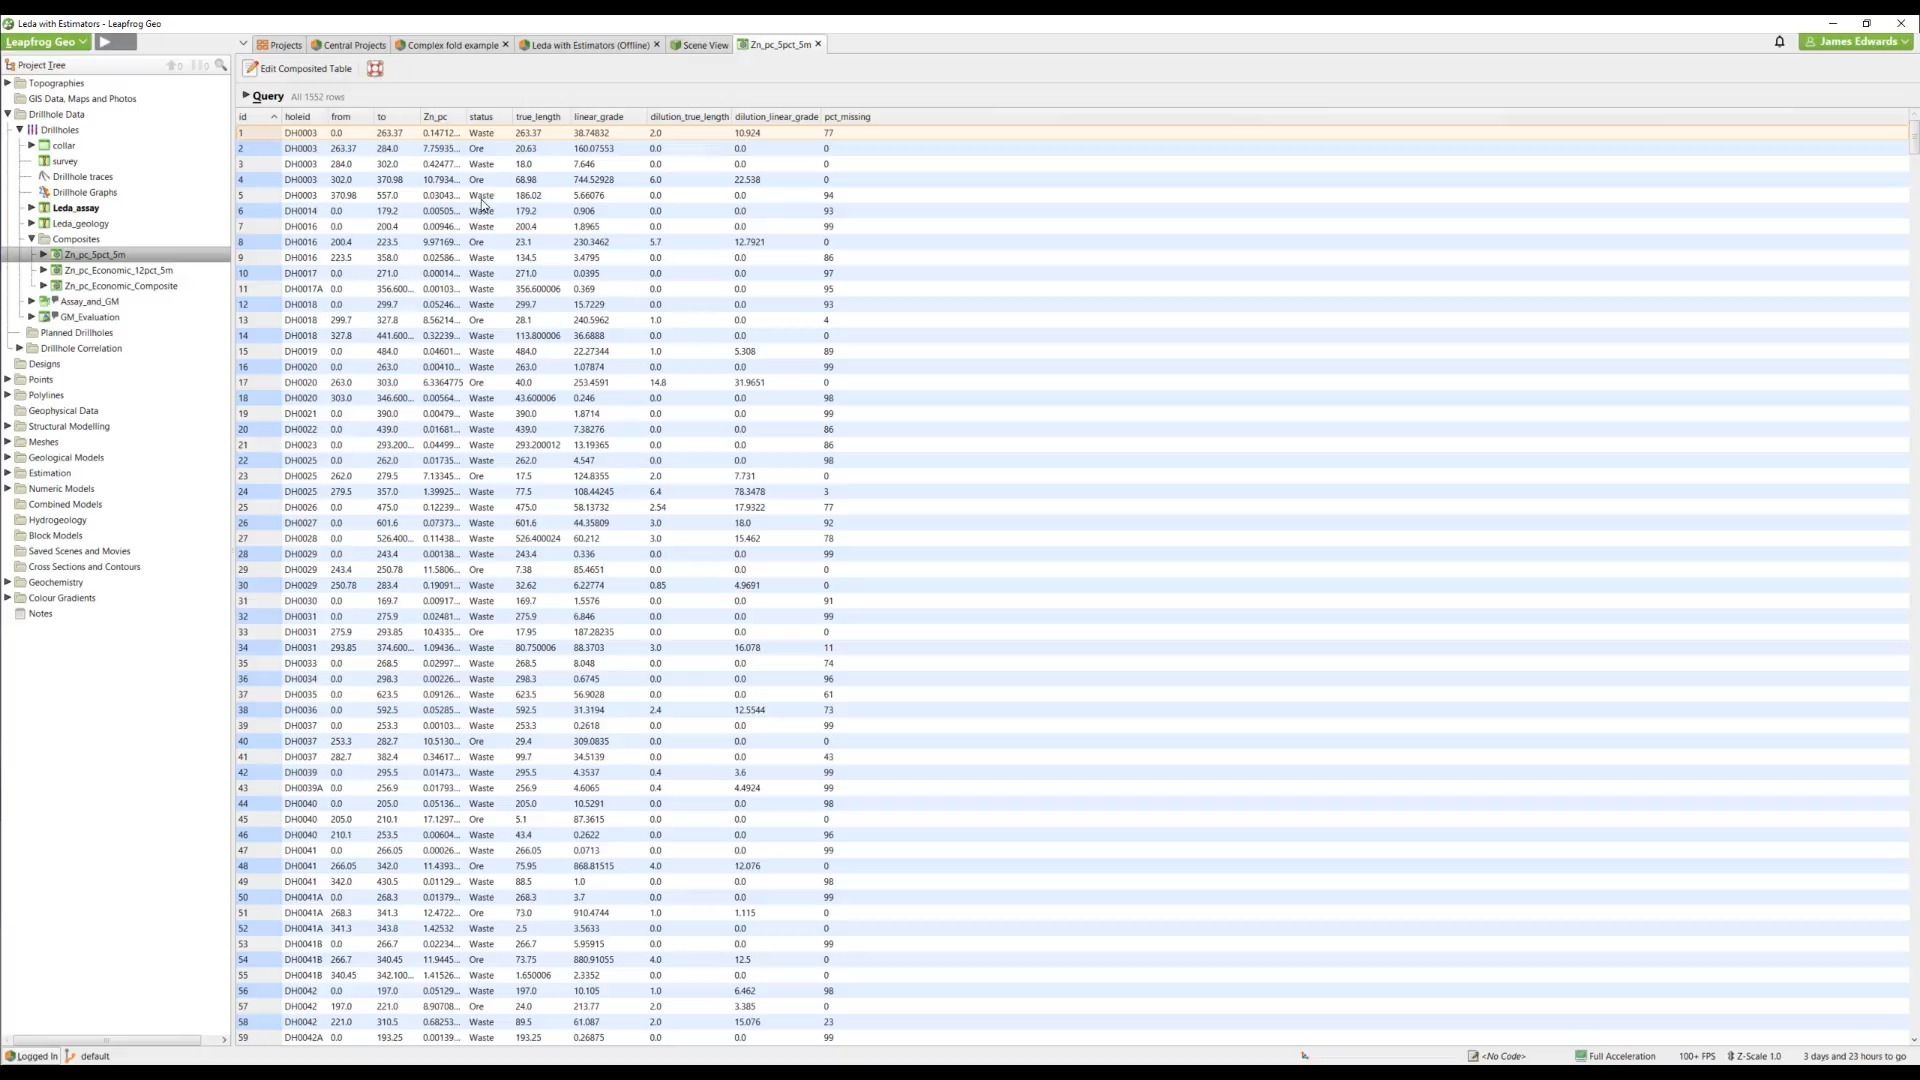Sort table by the status column header
Image resolution: width=1920 pixels, height=1080 pixels.
pos(481,117)
